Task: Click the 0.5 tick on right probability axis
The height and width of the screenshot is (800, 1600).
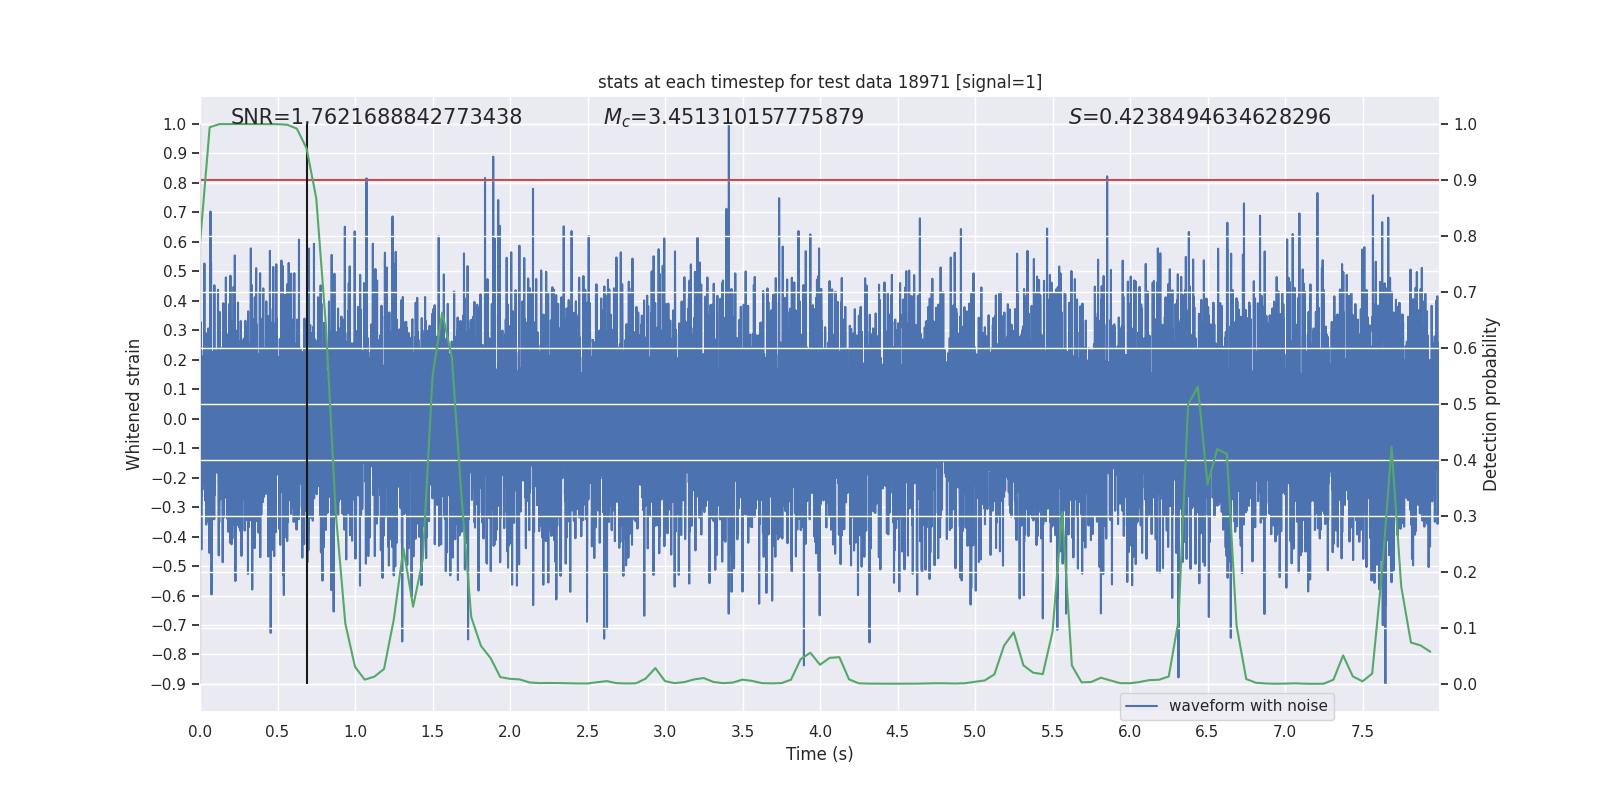Action: click(x=1464, y=404)
